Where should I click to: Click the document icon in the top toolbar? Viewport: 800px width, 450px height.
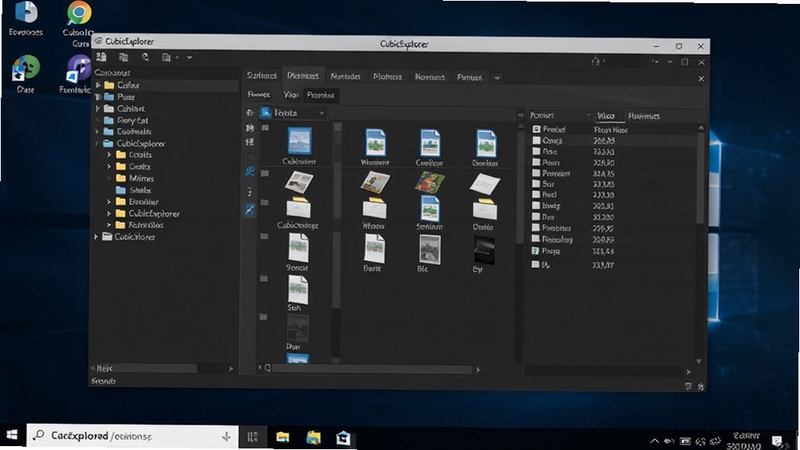coord(166,58)
